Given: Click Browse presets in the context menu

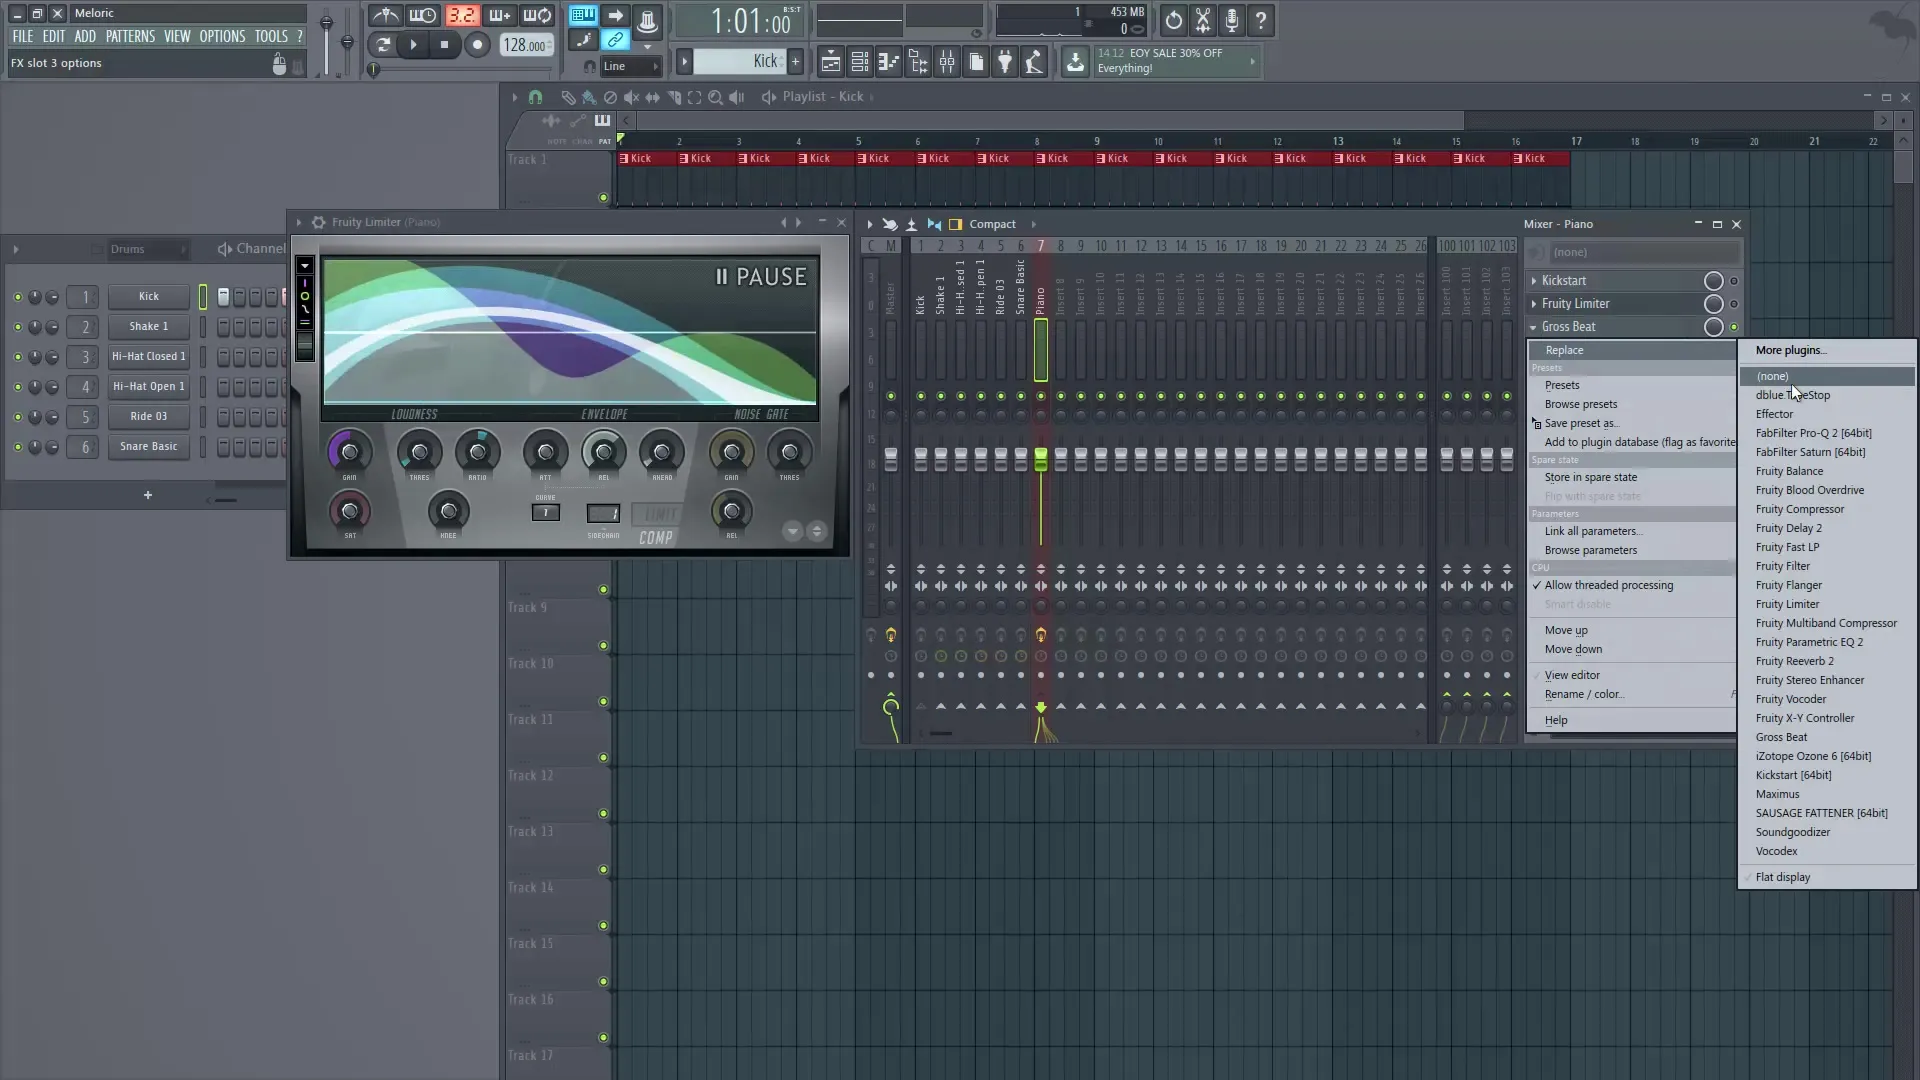Looking at the screenshot, I should (x=1582, y=404).
